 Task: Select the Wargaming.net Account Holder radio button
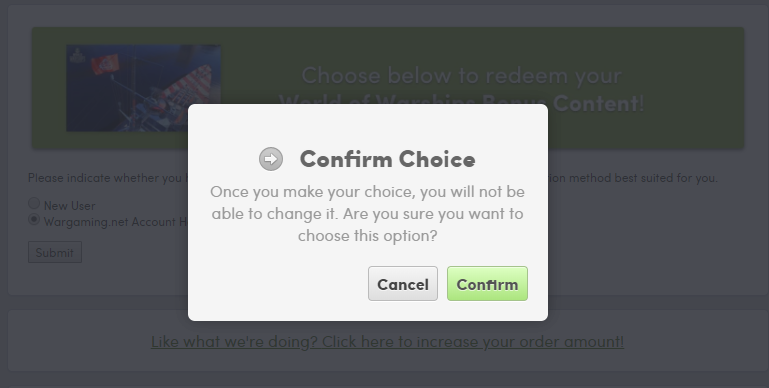pos(34,219)
